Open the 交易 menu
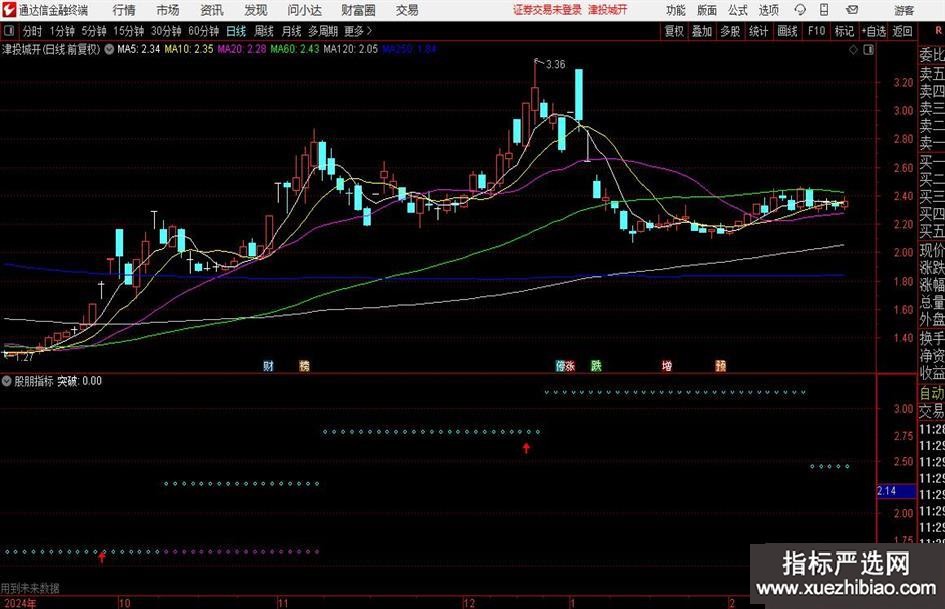Viewport: 945px width, 609px height. 407,10
